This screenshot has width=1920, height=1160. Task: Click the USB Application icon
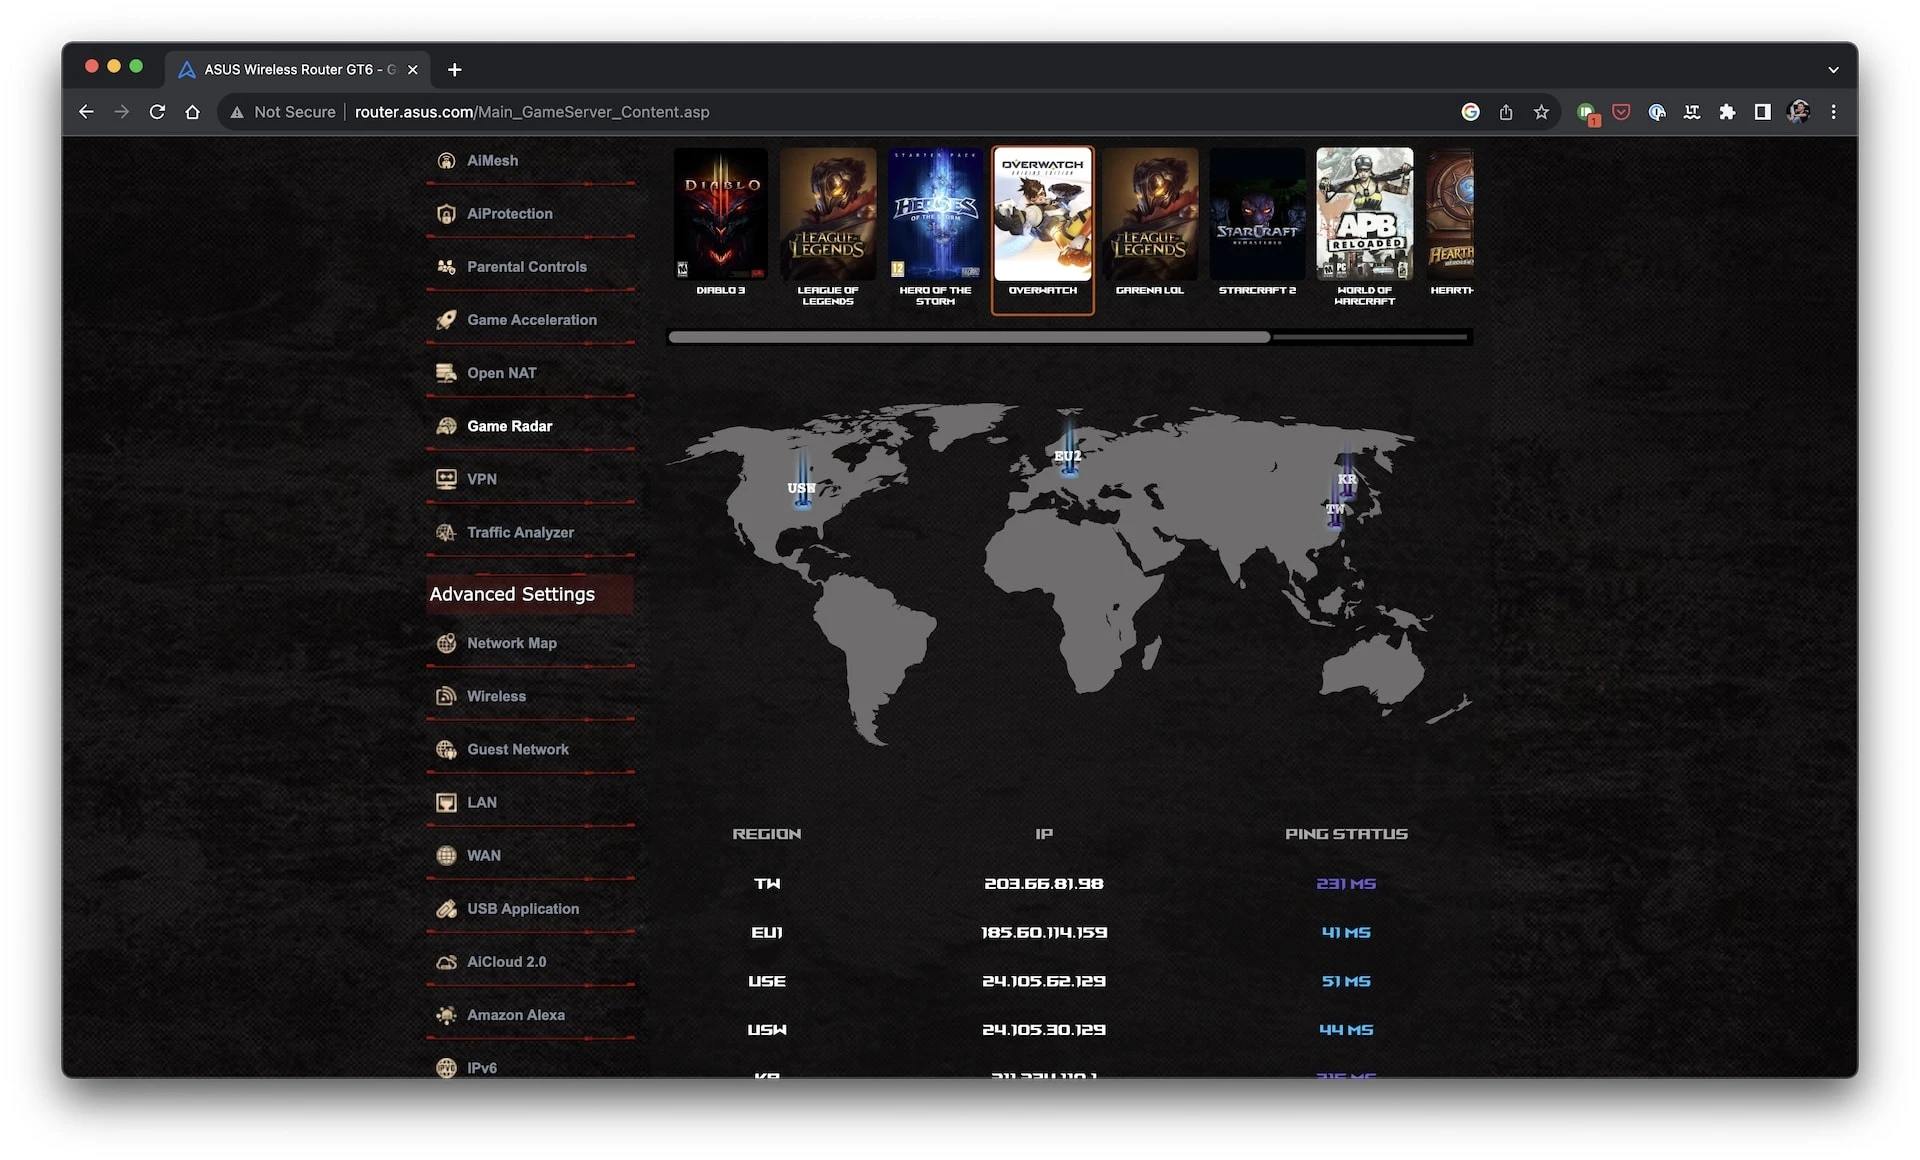tap(446, 909)
